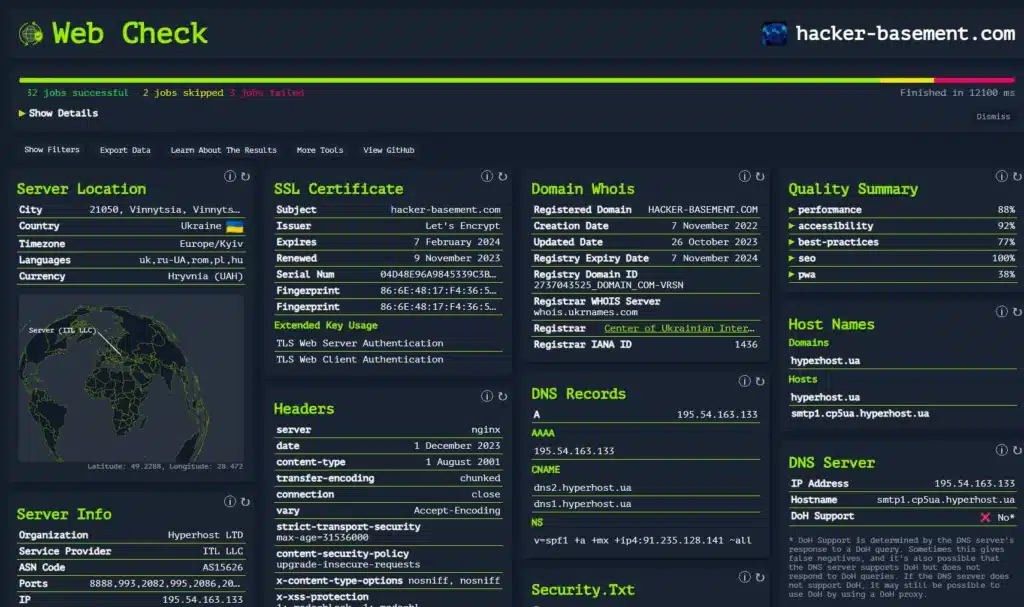Click the hacker-basement.com site favicon
Image resolution: width=1024 pixels, height=607 pixels.
click(774, 33)
